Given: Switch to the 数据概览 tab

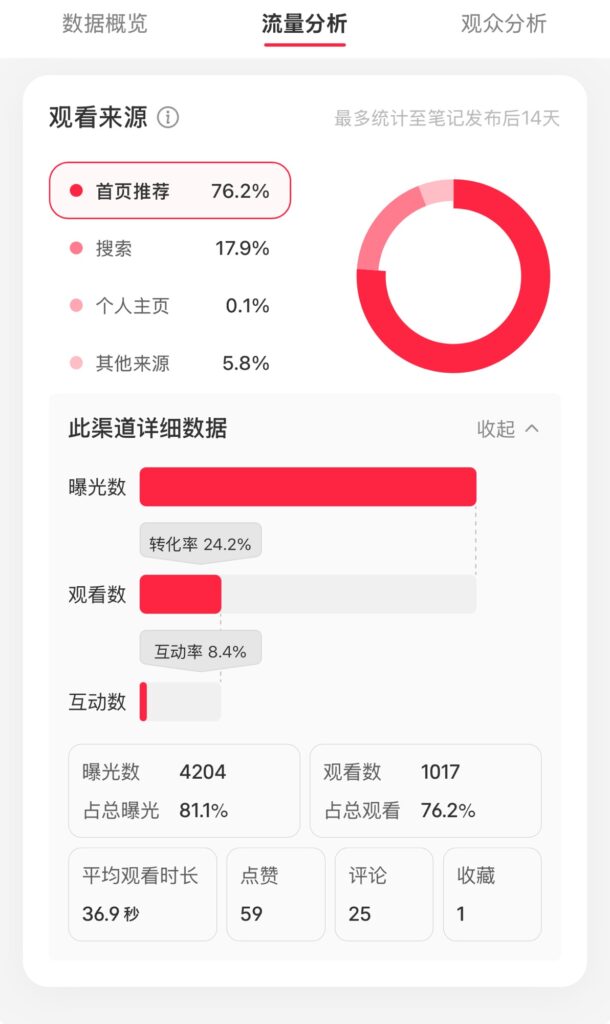Looking at the screenshot, I should point(105,24).
